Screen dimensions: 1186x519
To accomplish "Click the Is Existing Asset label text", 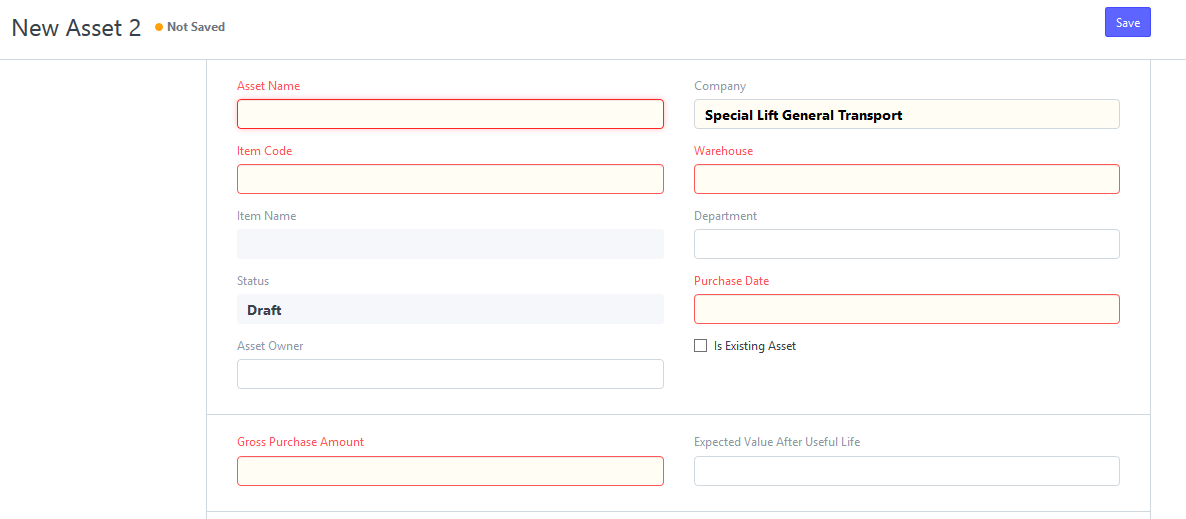I will (755, 346).
